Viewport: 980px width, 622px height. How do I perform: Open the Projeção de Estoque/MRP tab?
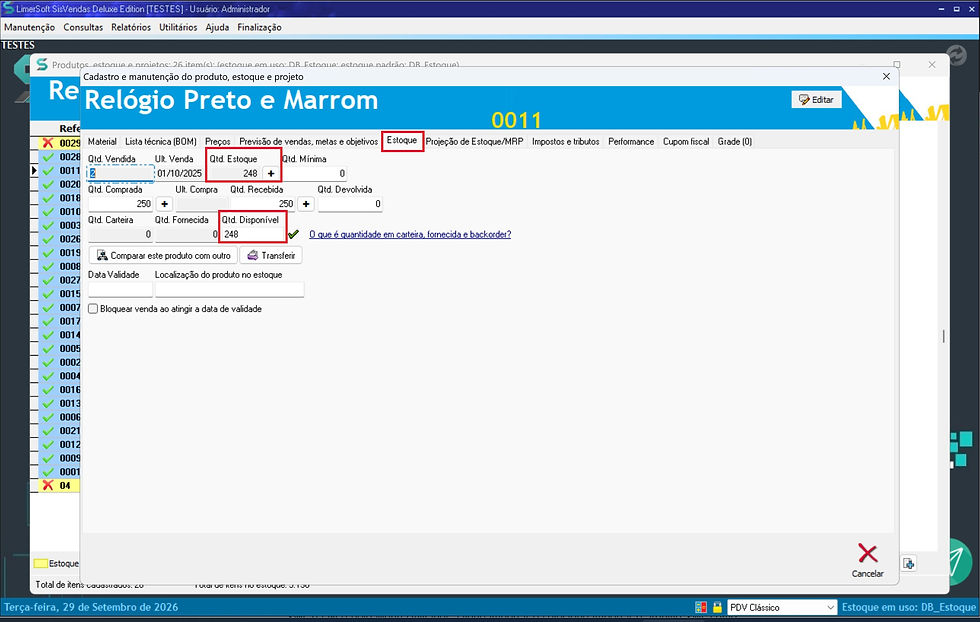[x=474, y=141]
